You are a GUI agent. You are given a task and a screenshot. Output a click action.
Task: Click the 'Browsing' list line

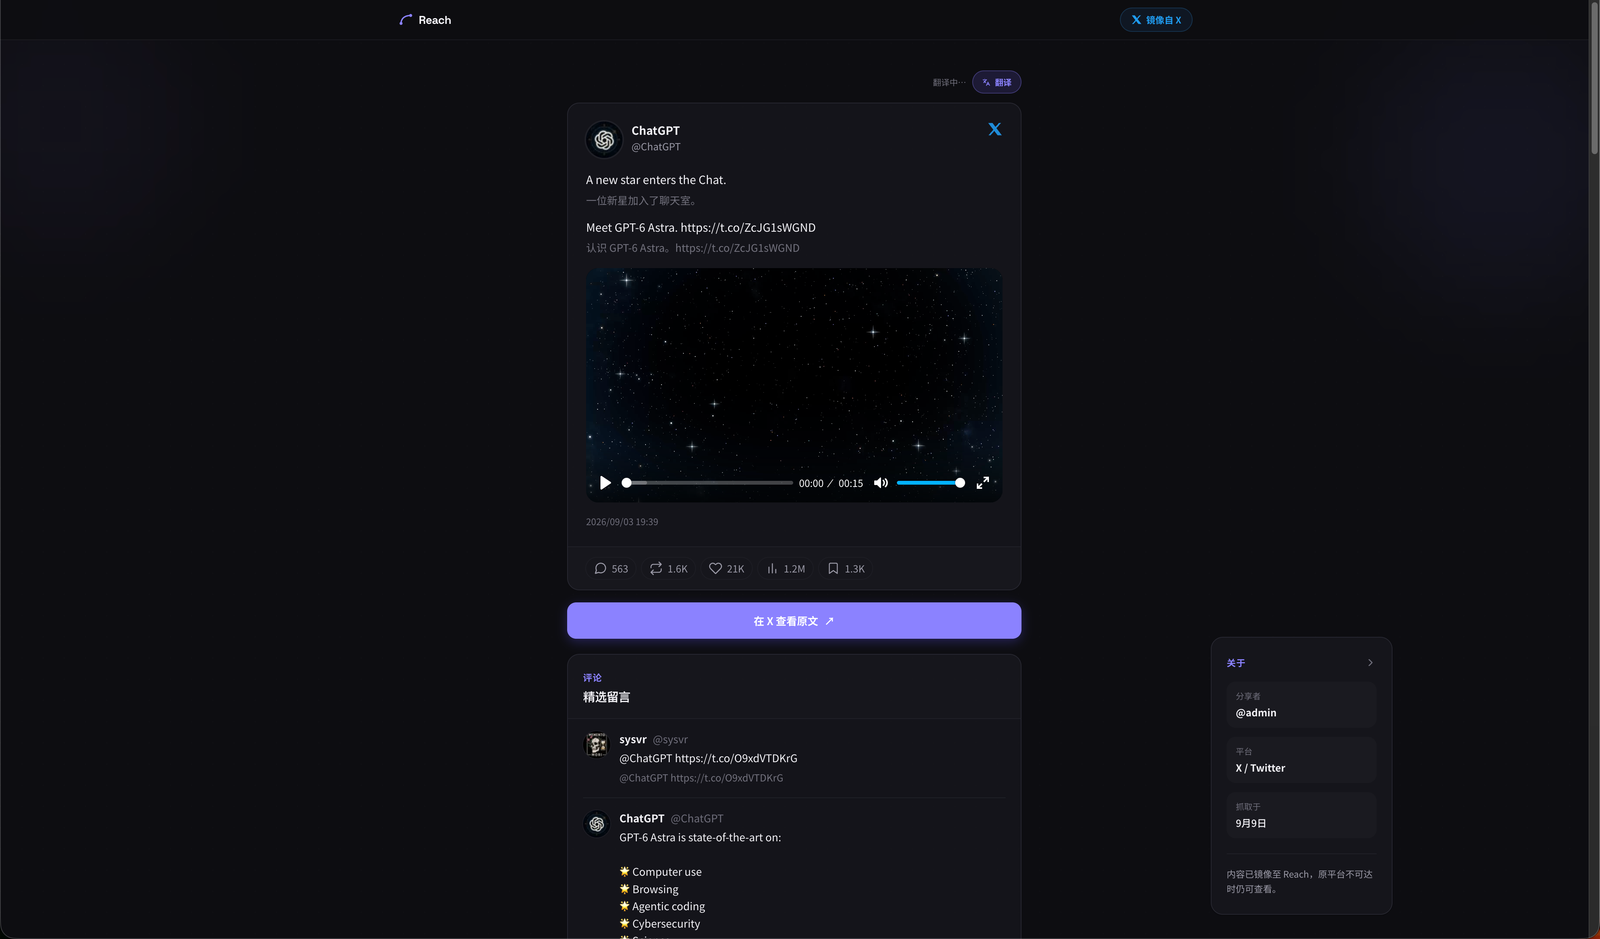(x=649, y=890)
